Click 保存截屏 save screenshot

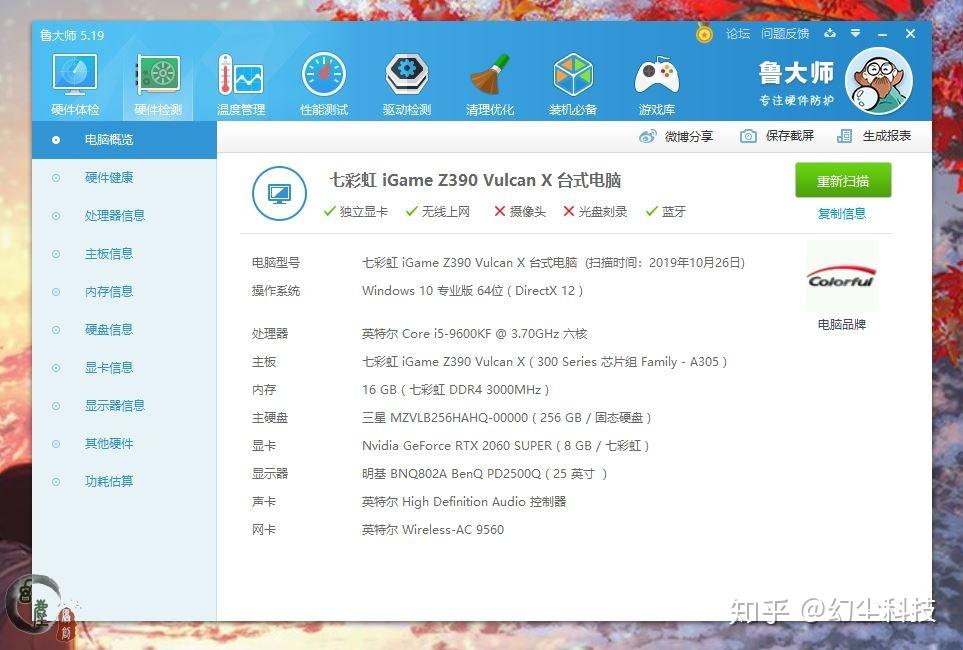[x=777, y=136]
